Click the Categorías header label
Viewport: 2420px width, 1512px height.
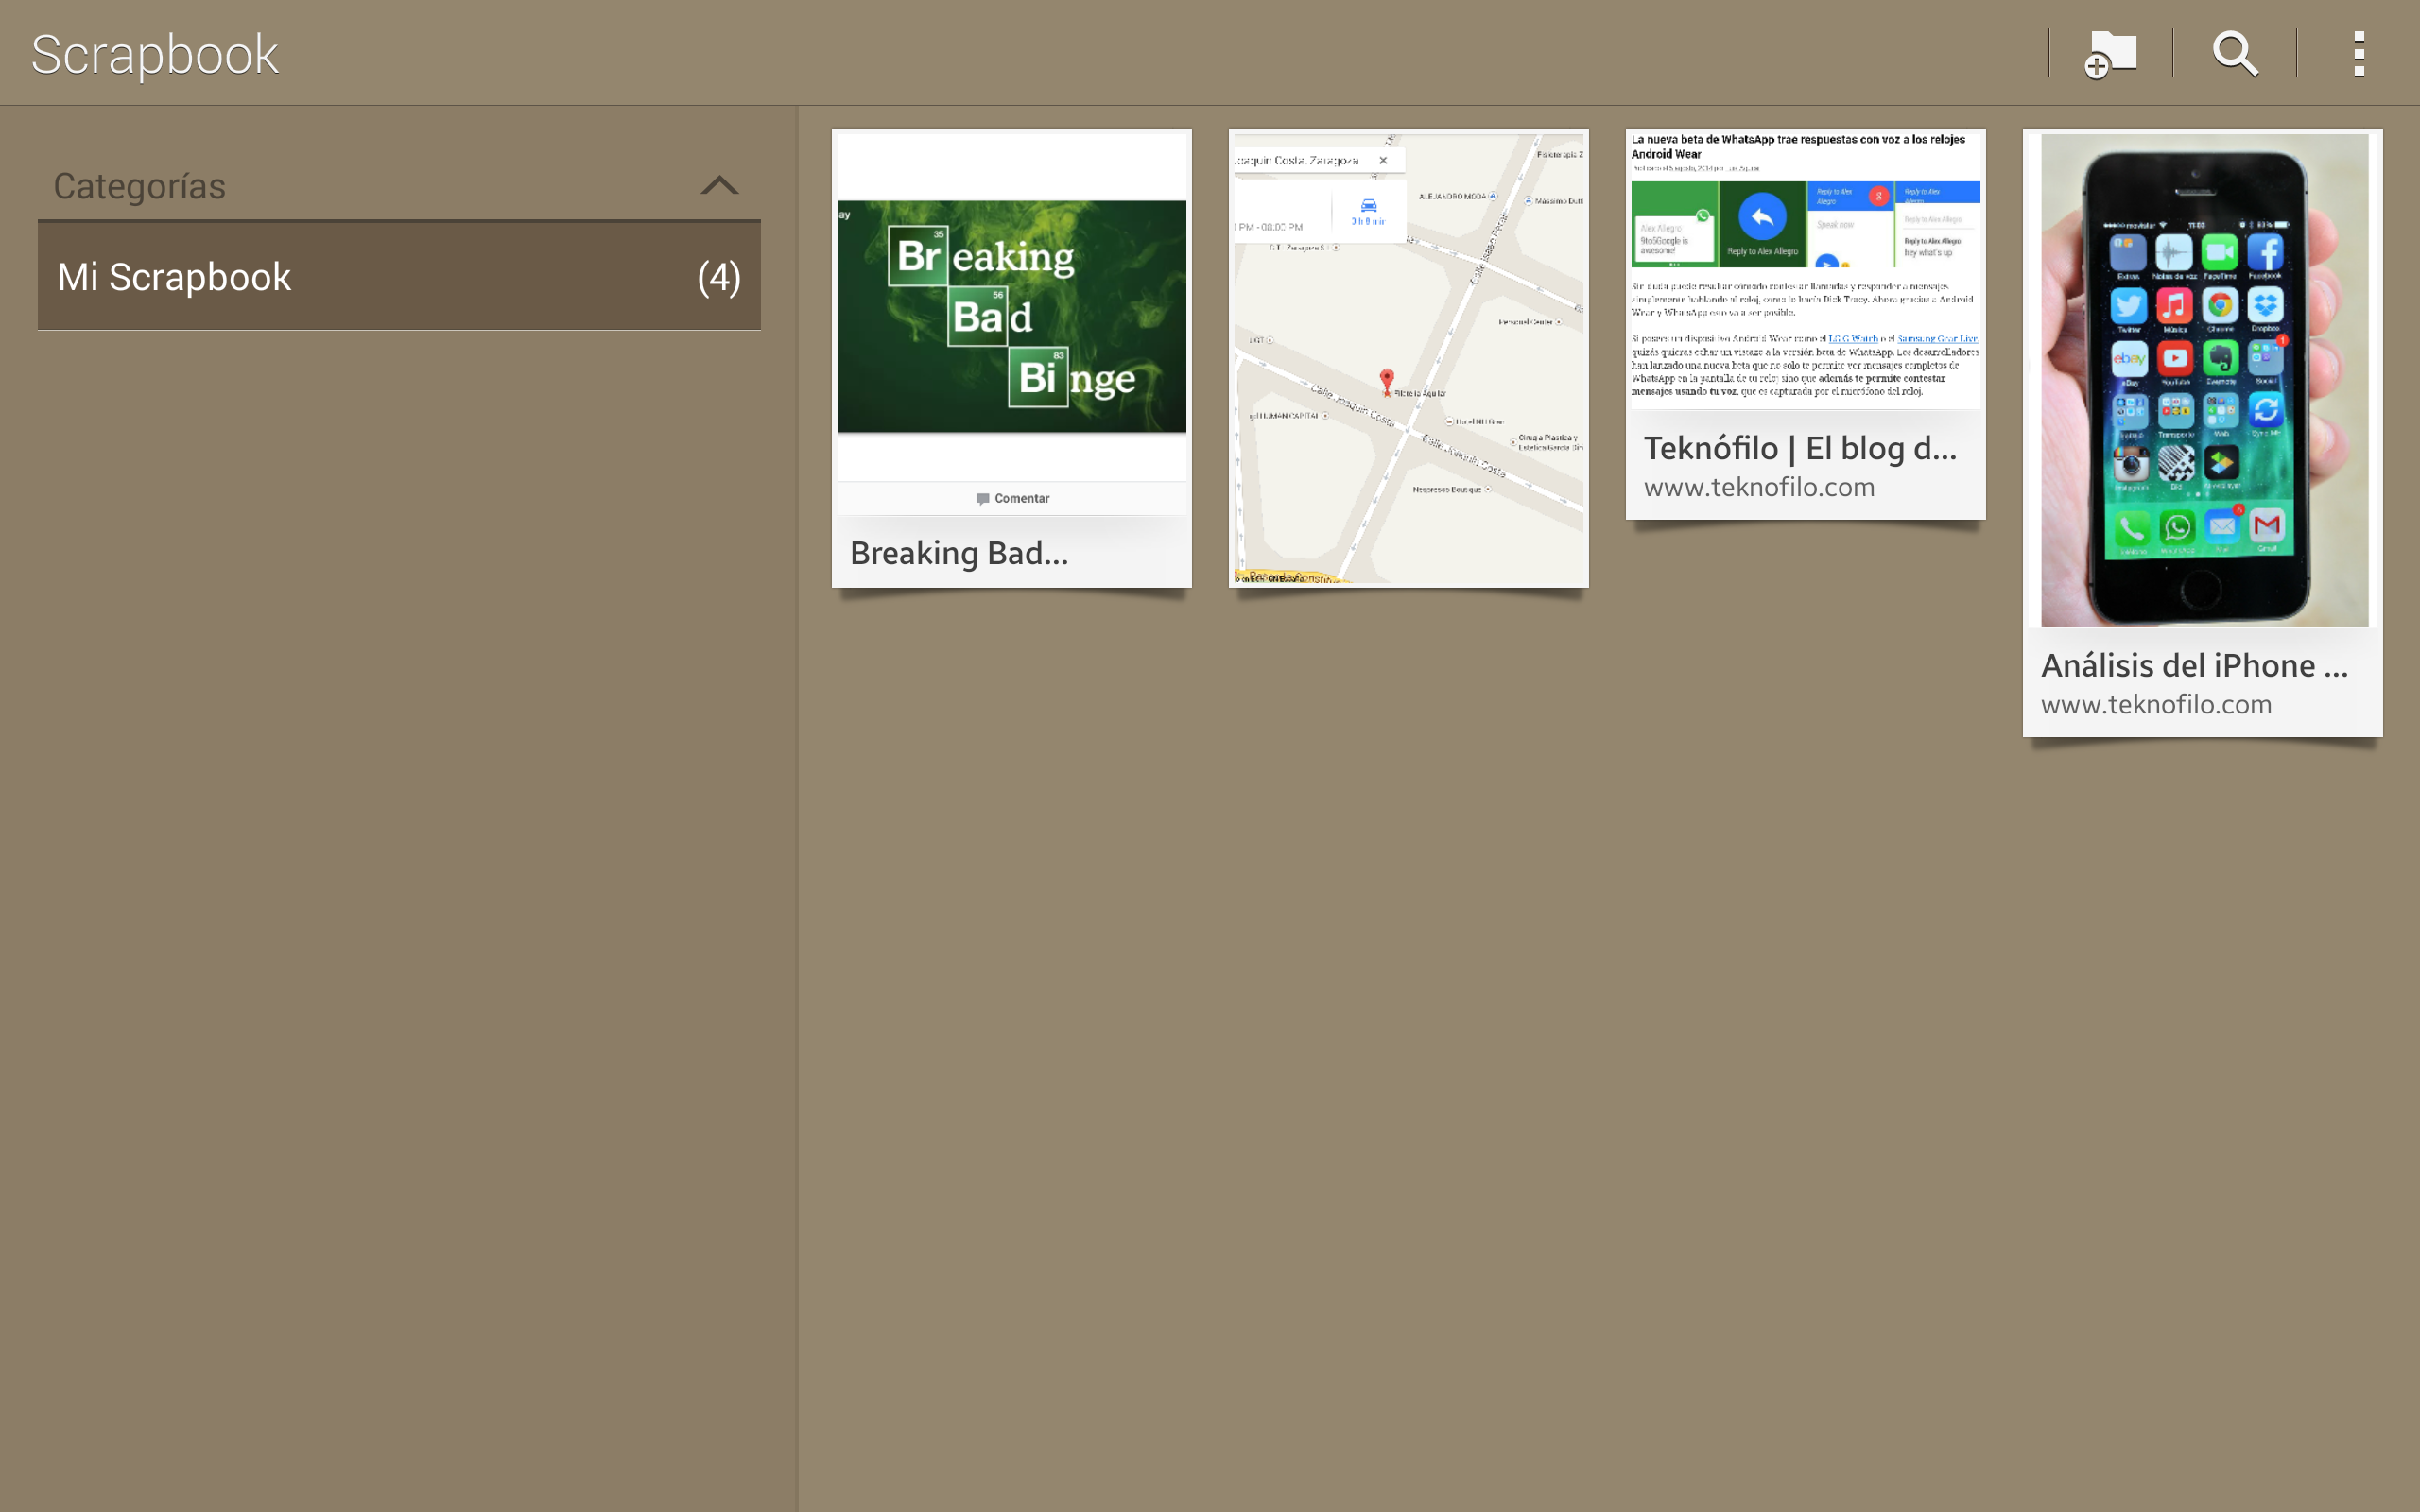(139, 186)
